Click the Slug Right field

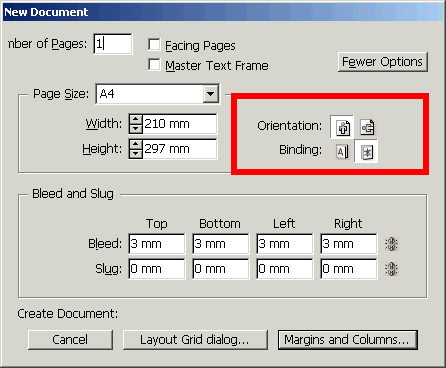coord(349,269)
